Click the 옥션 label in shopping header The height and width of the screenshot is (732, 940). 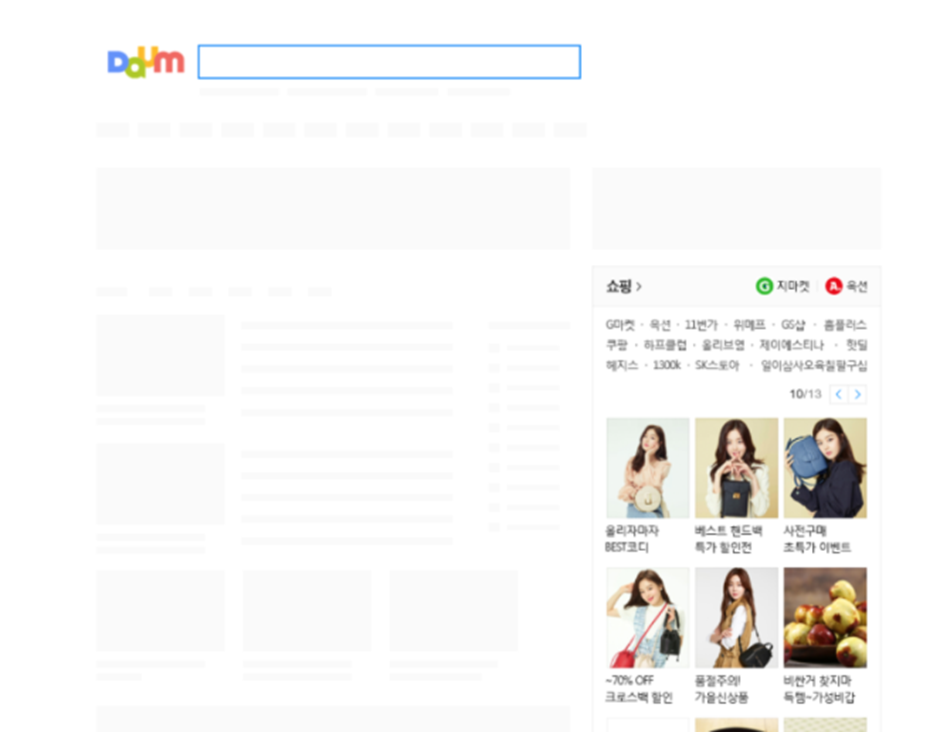click(857, 286)
